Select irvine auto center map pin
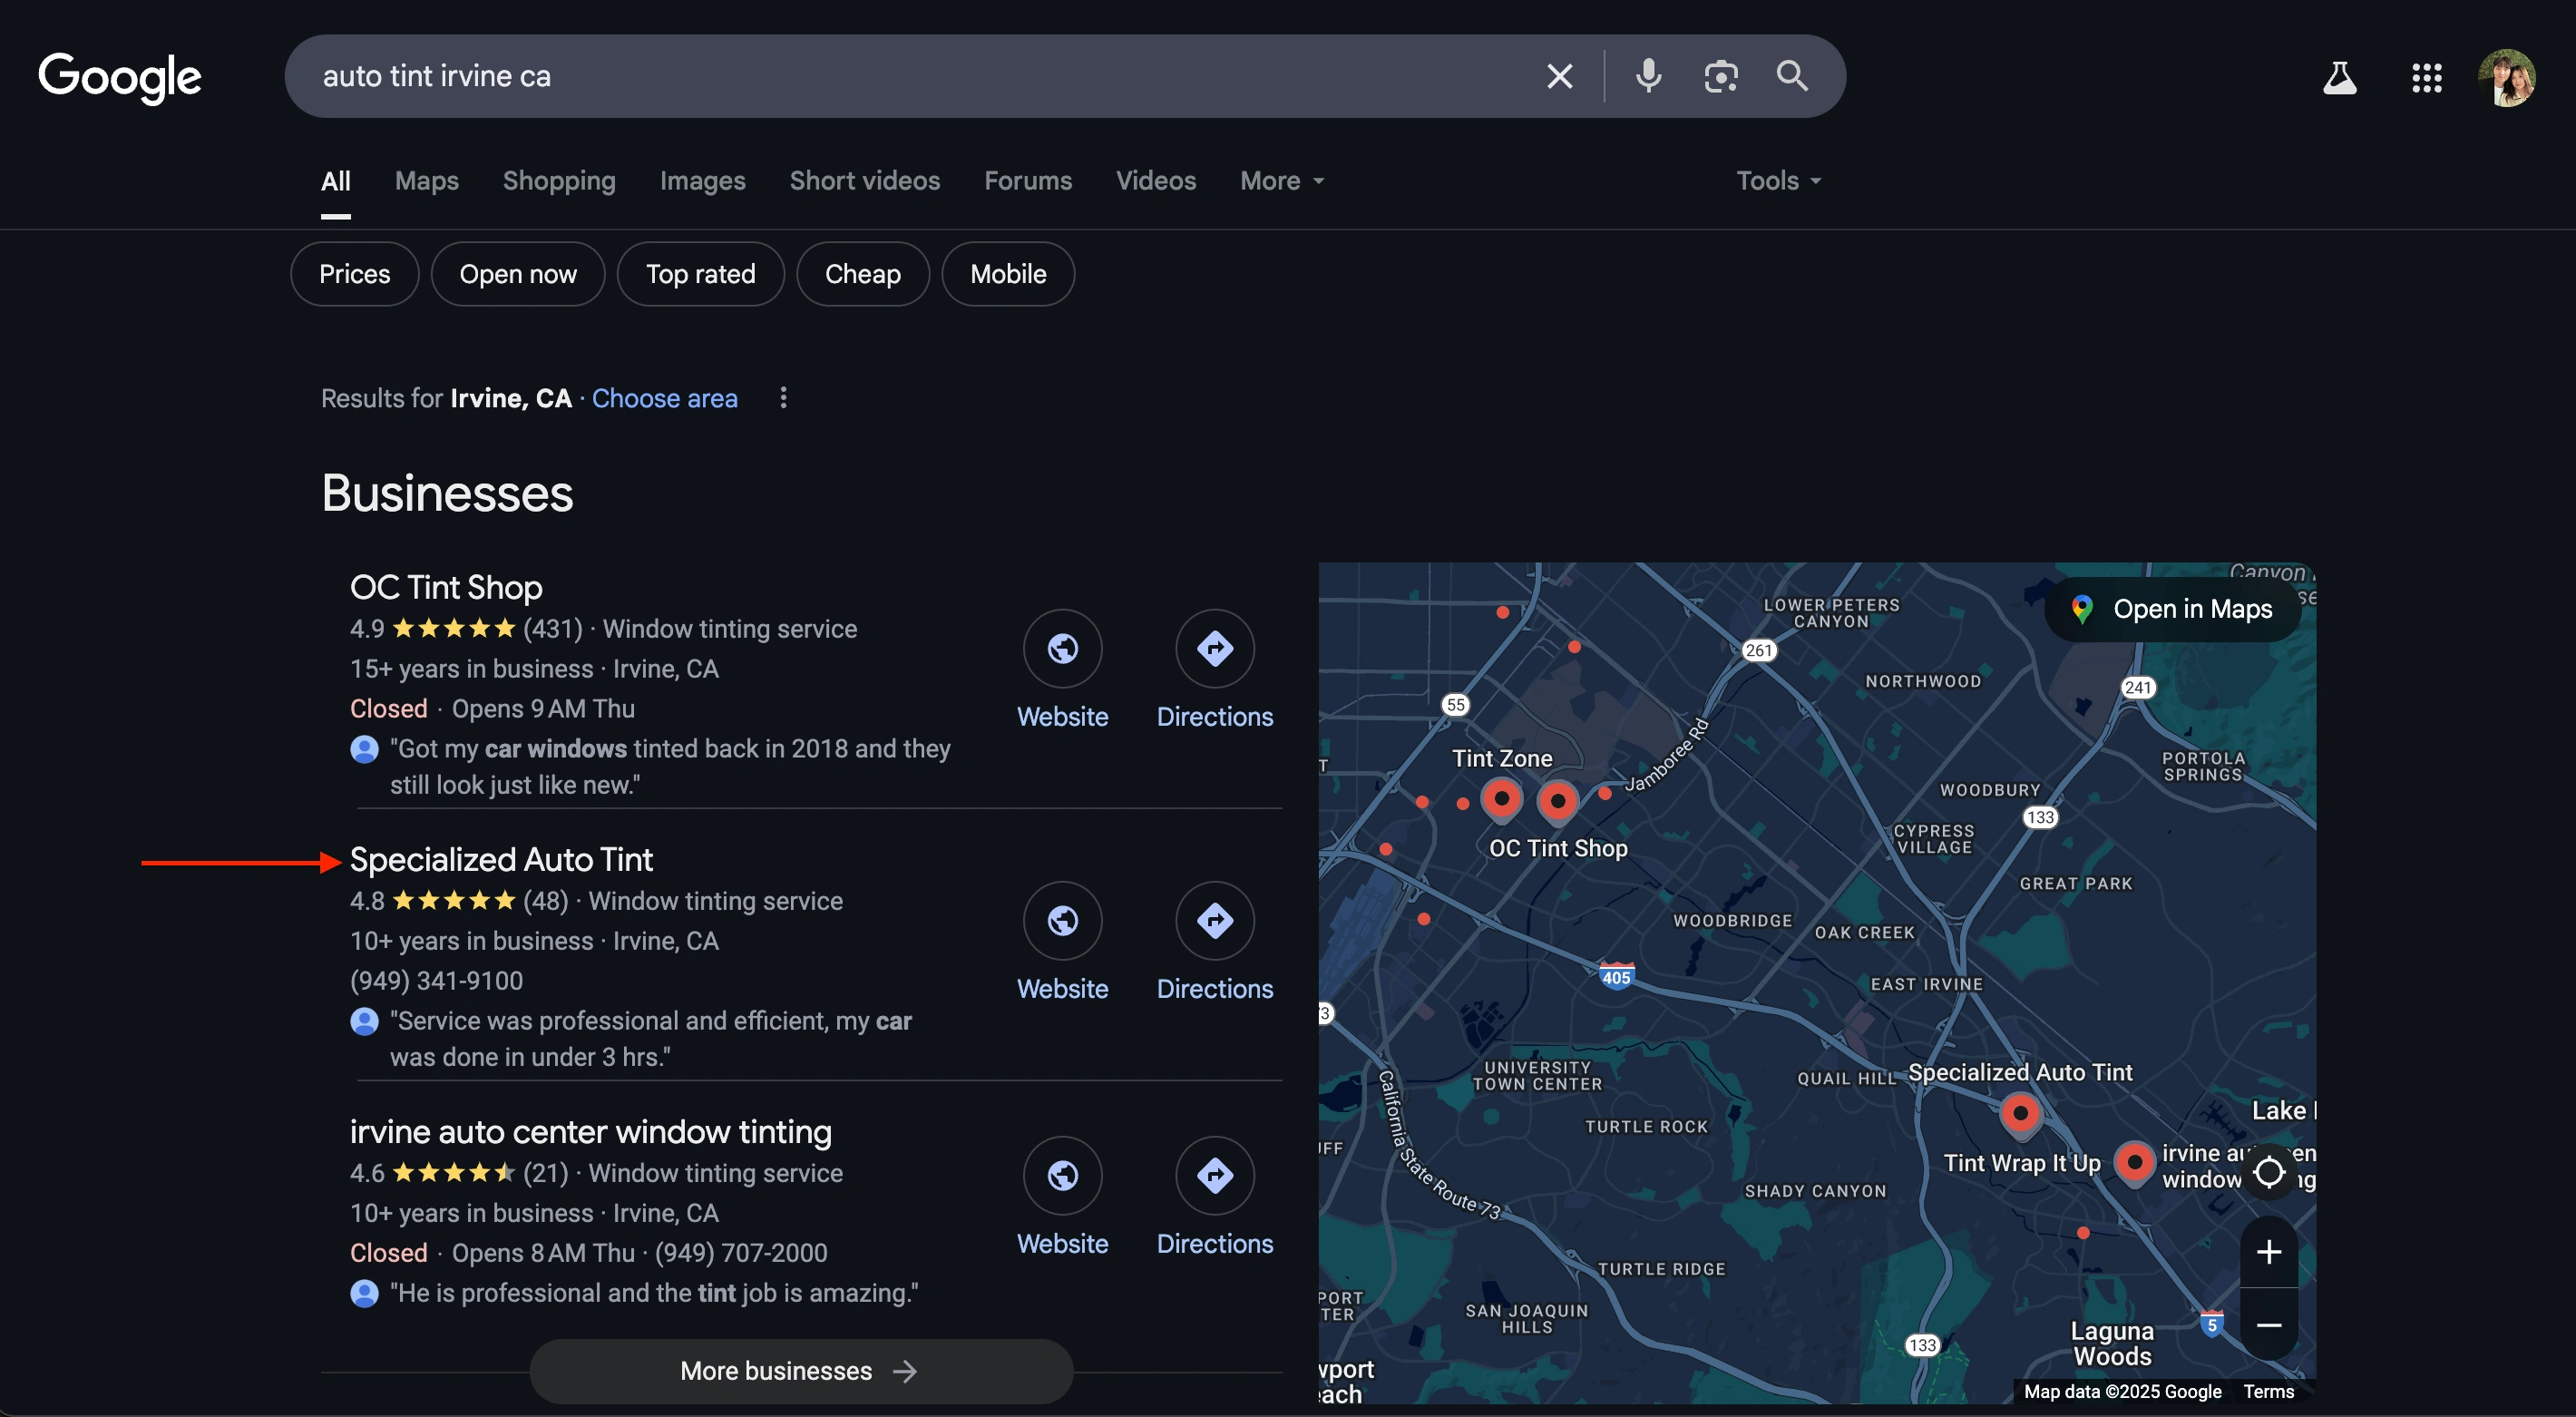This screenshot has height=1417, width=2576. pos(2134,1163)
